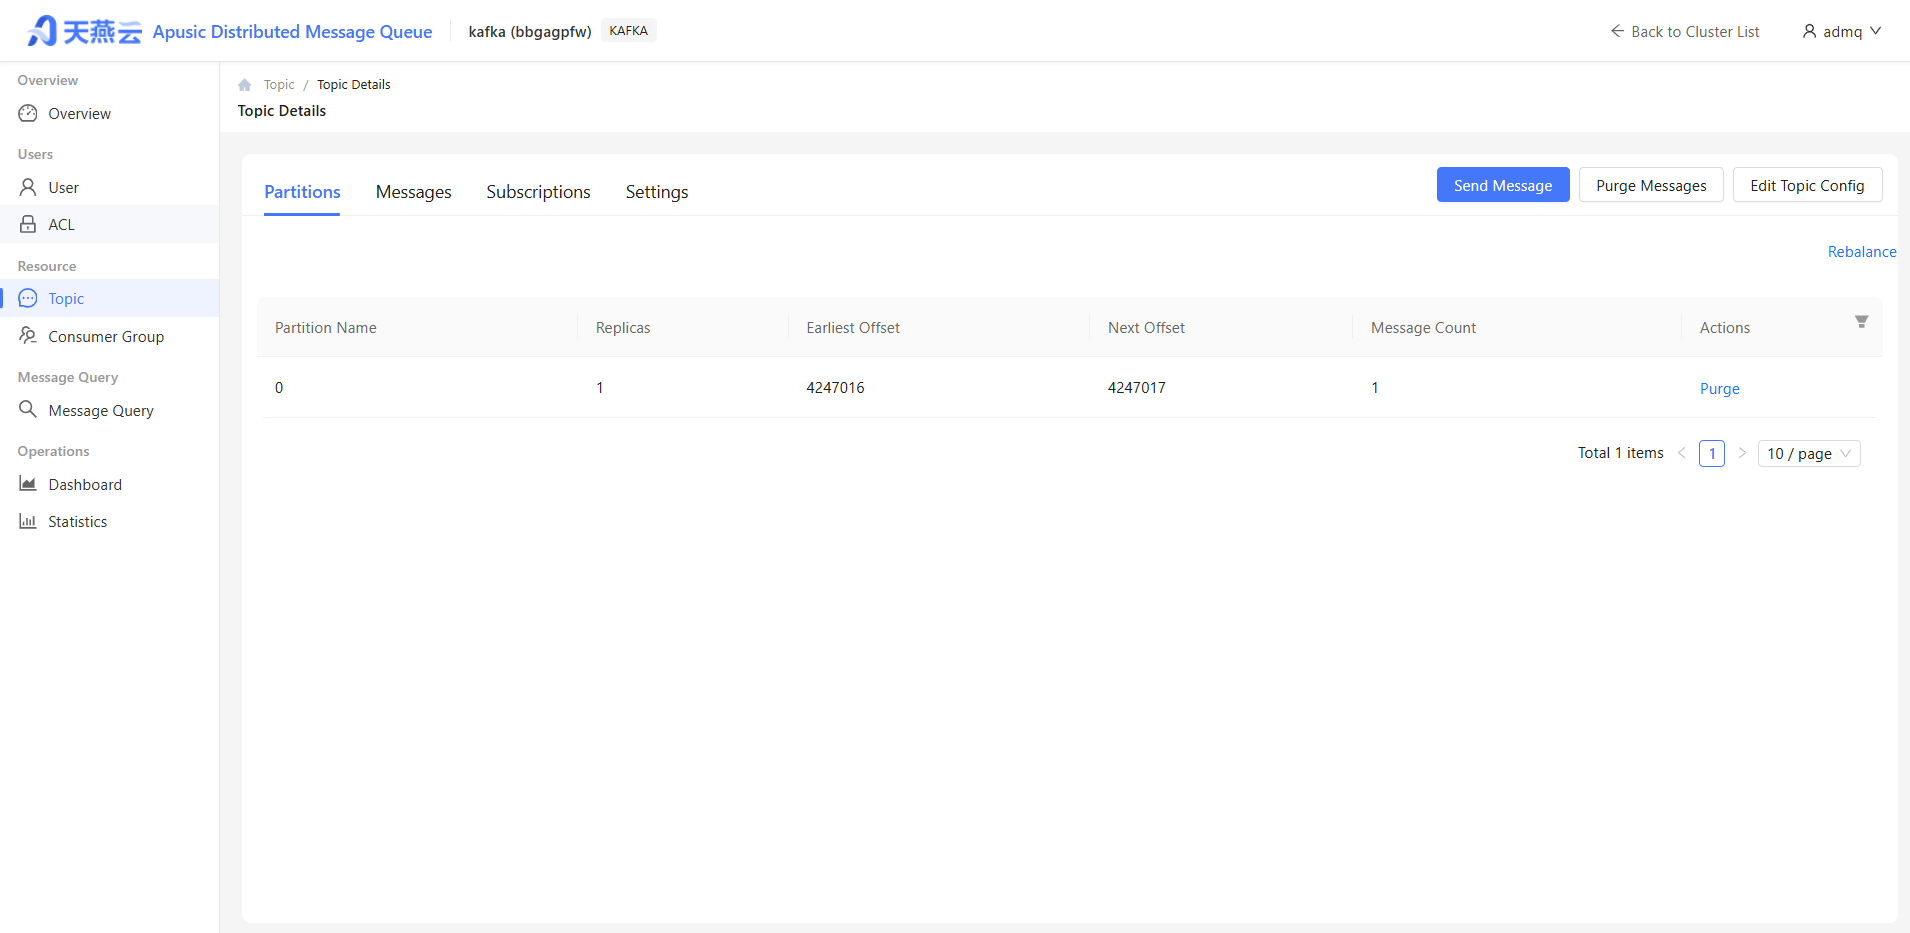The image size is (1910, 933).
Task: Open the Overview dashboard icon in sidebar
Action: (x=28, y=114)
